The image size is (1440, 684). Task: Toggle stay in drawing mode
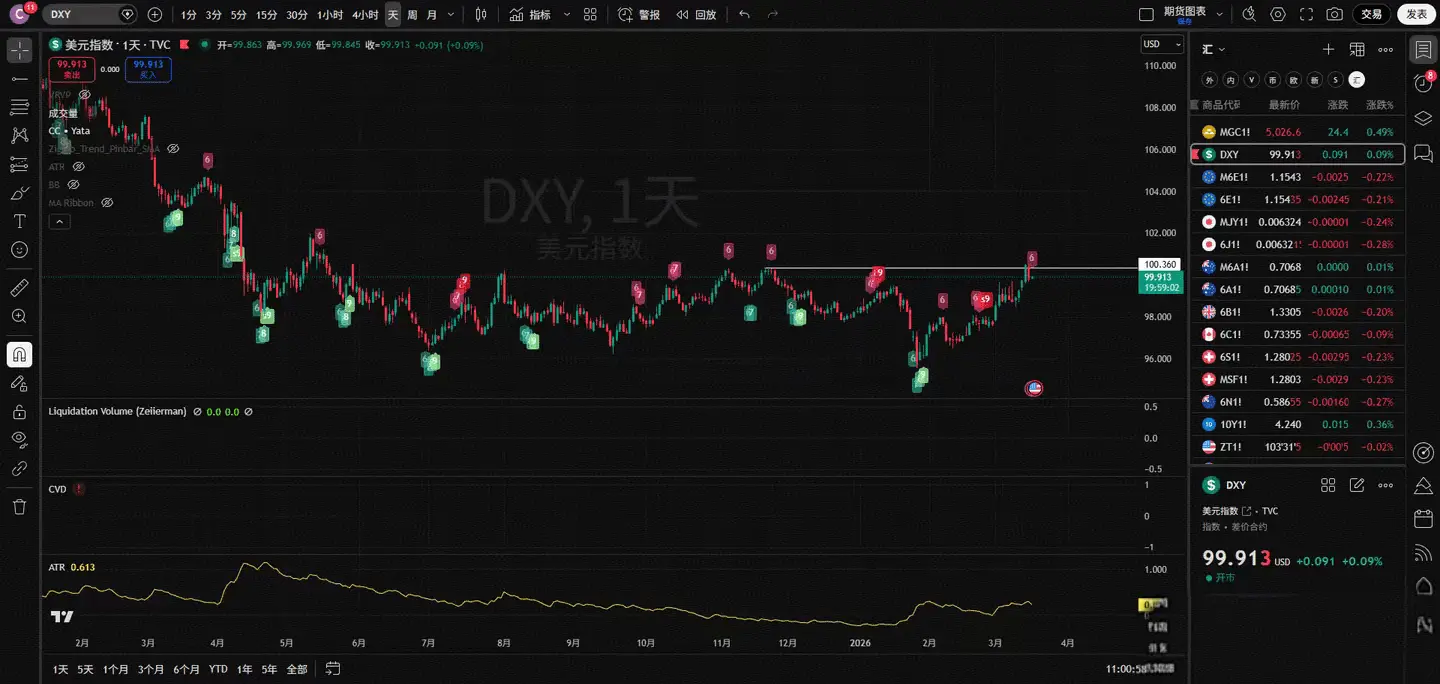click(19, 383)
